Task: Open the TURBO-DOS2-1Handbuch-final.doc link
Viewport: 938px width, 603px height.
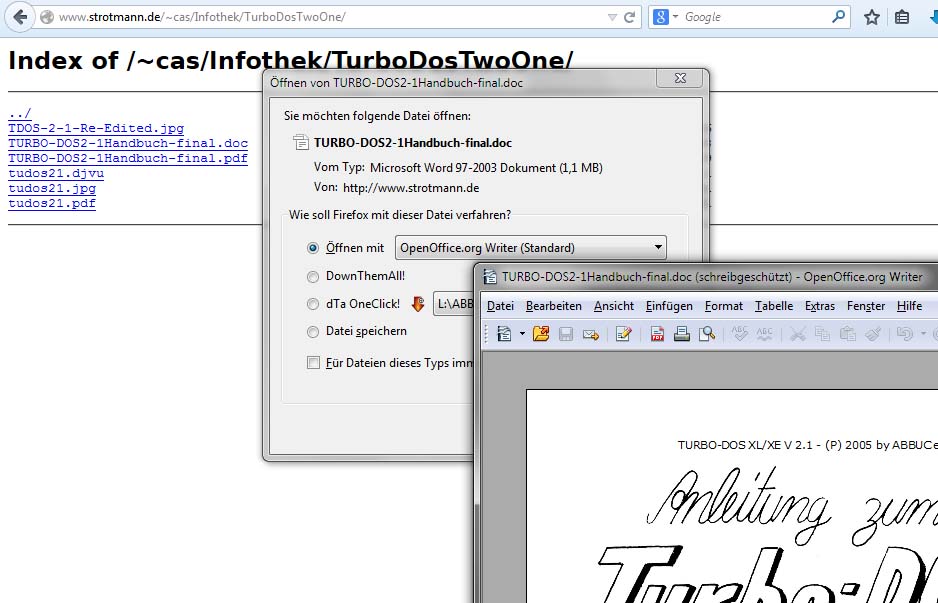Action: [128, 143]
